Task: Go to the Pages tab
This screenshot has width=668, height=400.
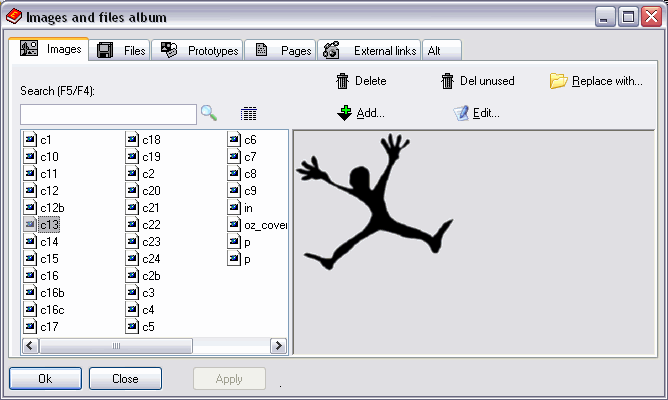Action: (283, 50)
